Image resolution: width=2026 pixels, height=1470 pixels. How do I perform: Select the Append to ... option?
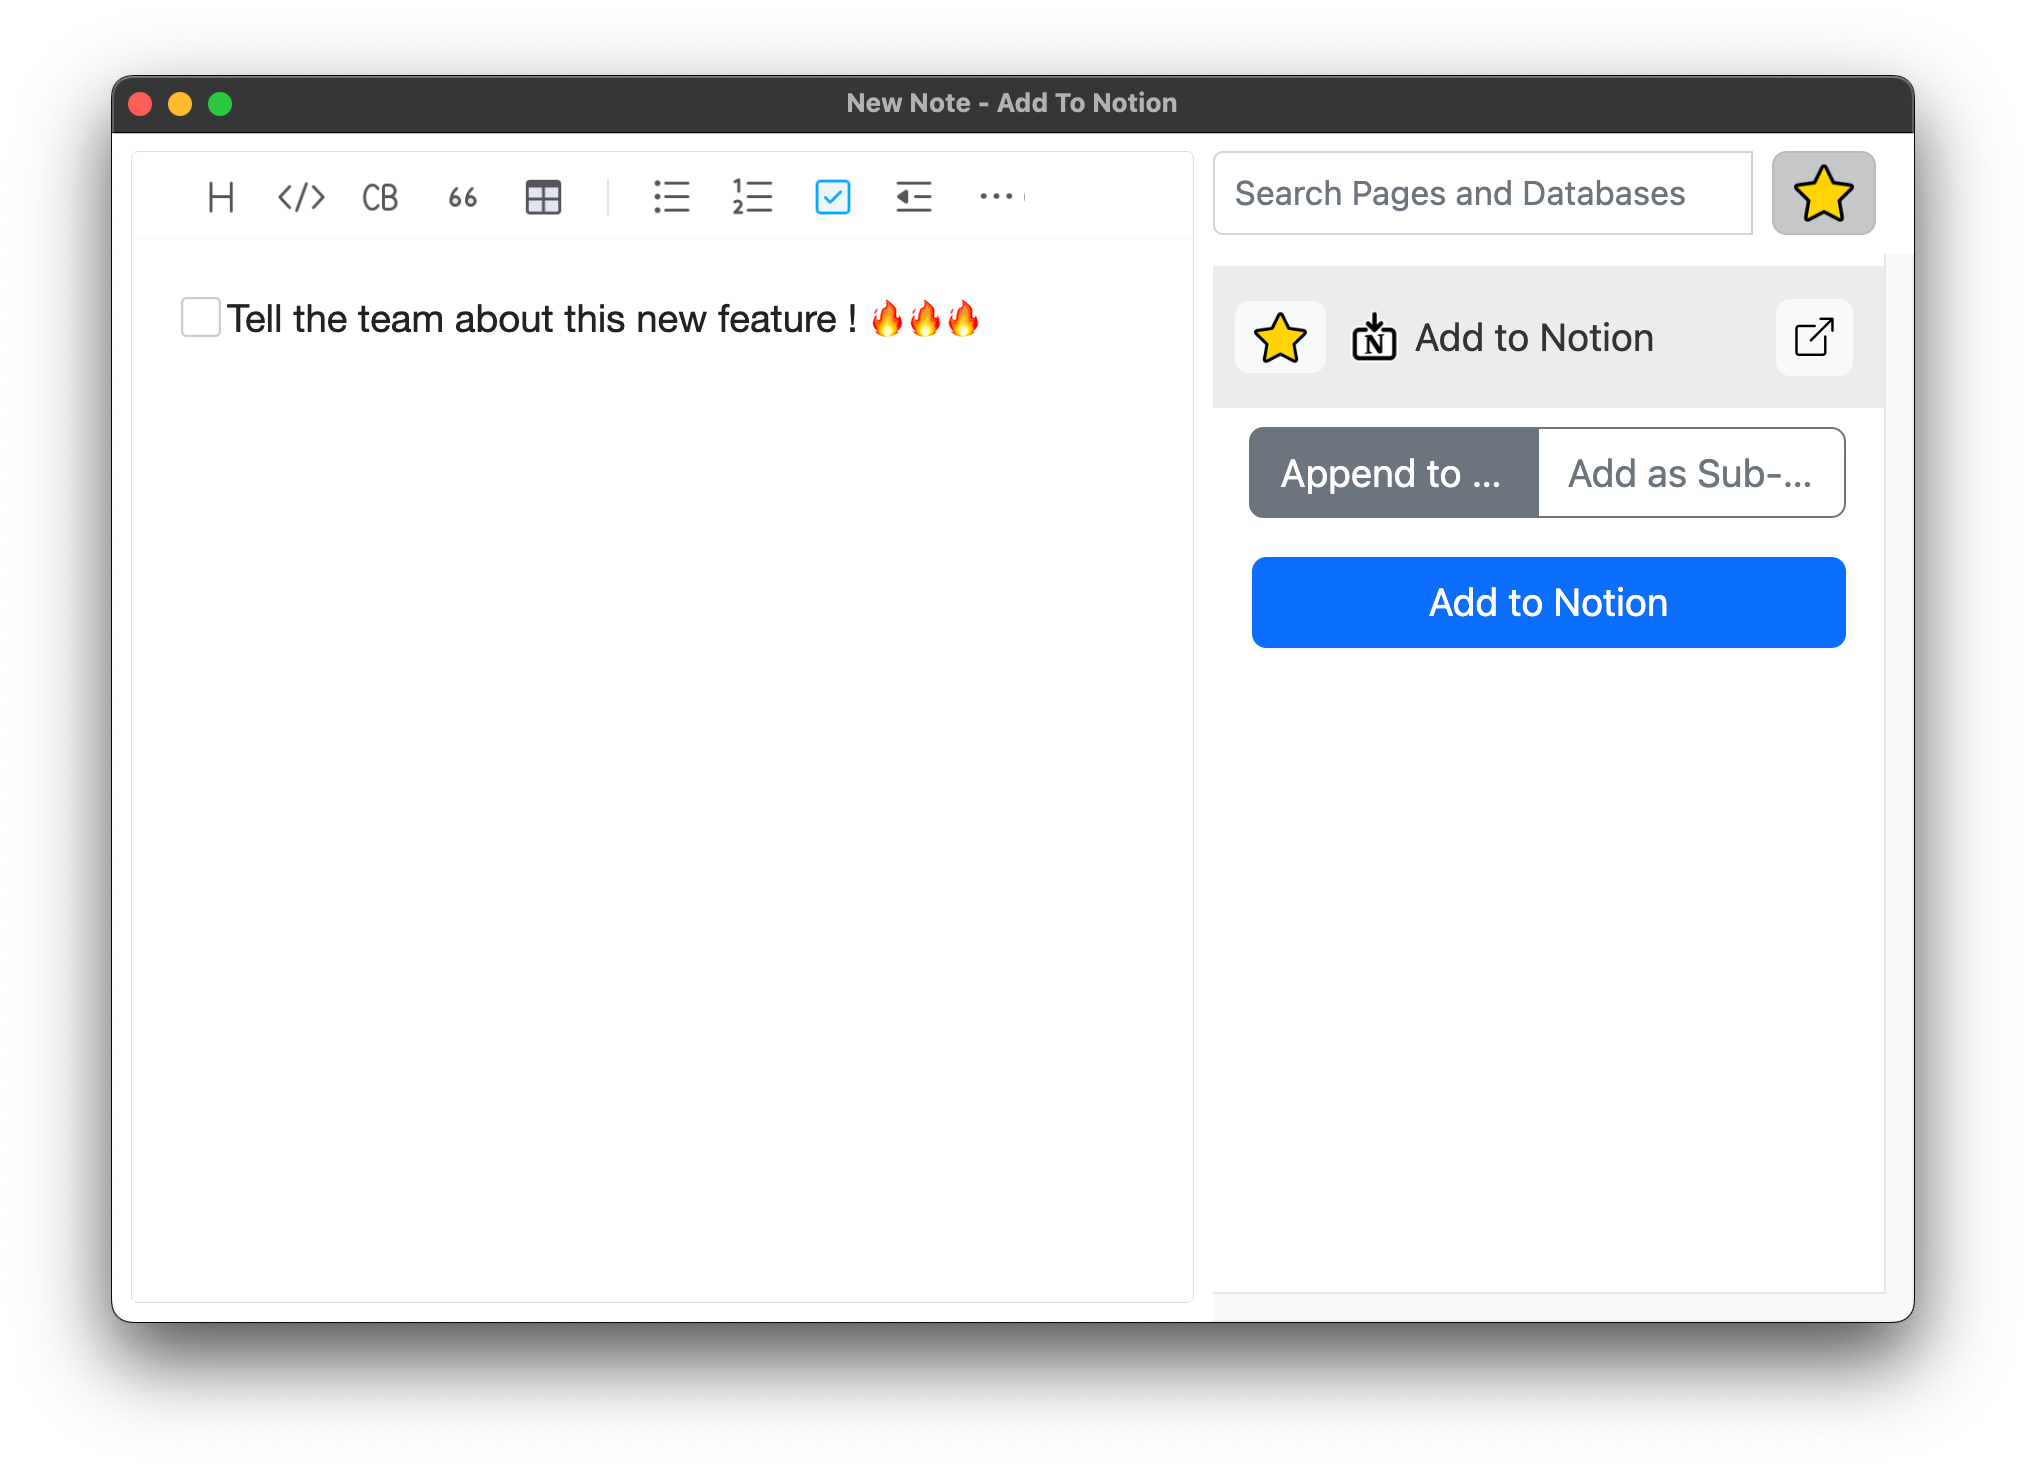click(x=1393, y=473)
